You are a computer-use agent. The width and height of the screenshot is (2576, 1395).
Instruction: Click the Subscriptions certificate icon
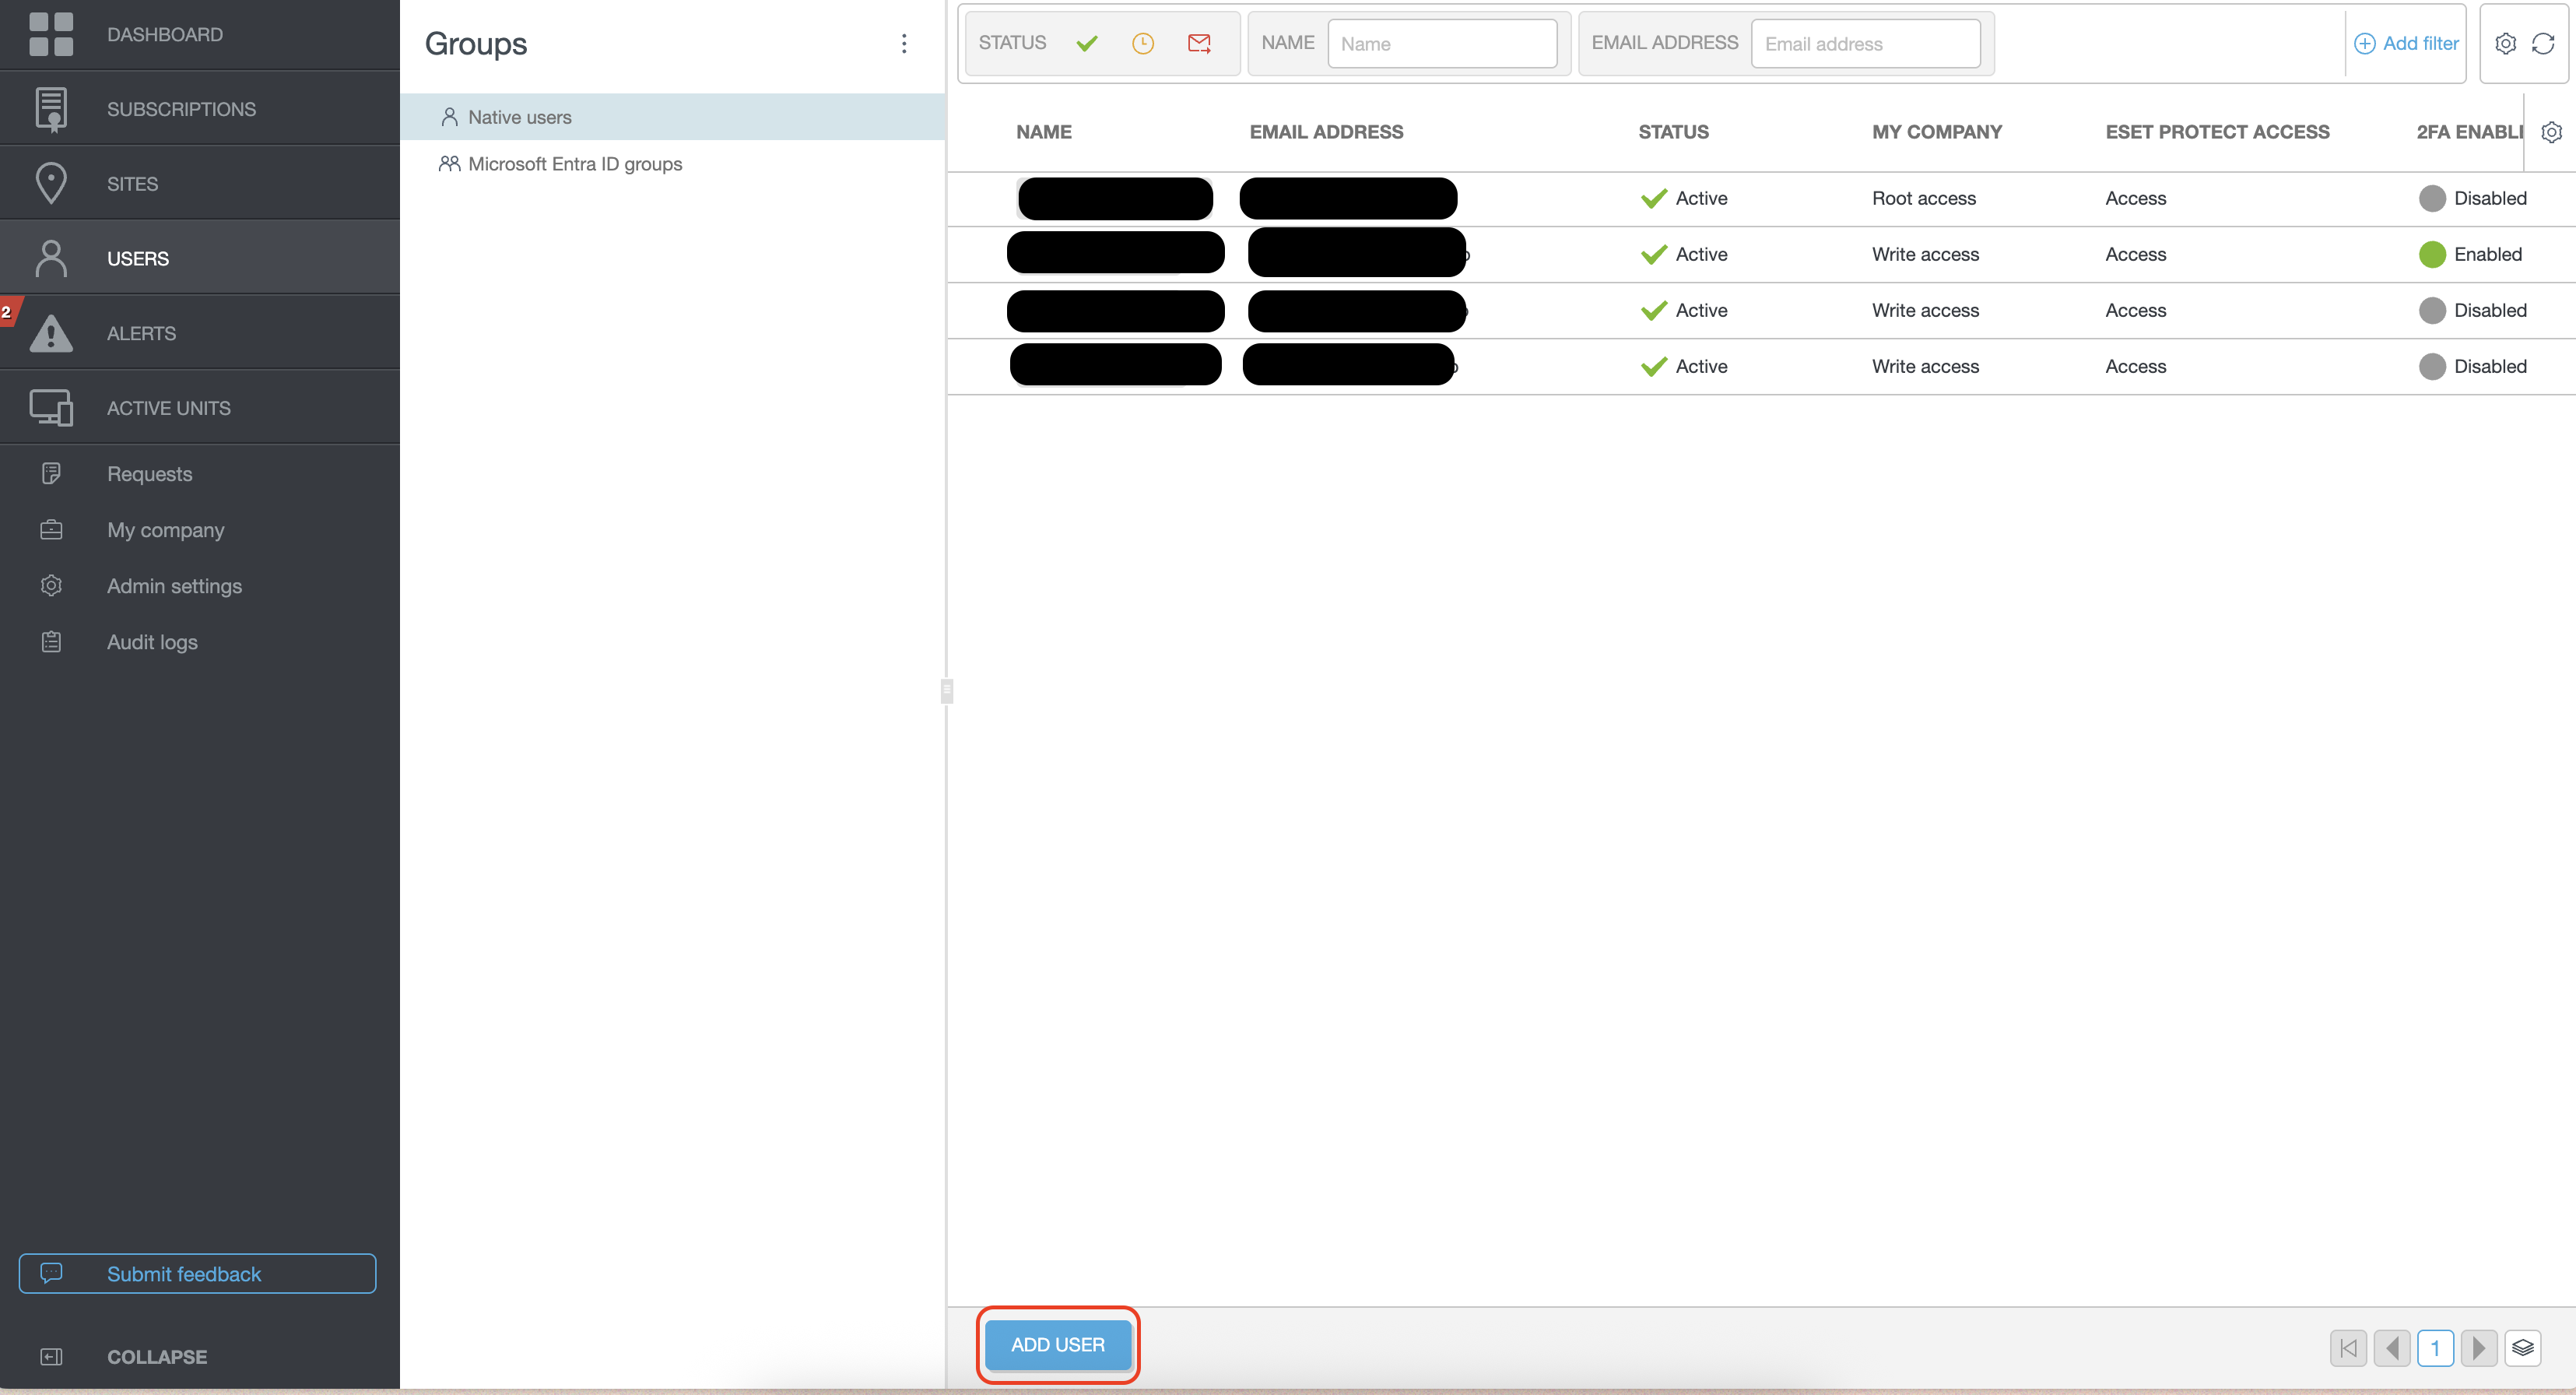click(x=51, y=109)
